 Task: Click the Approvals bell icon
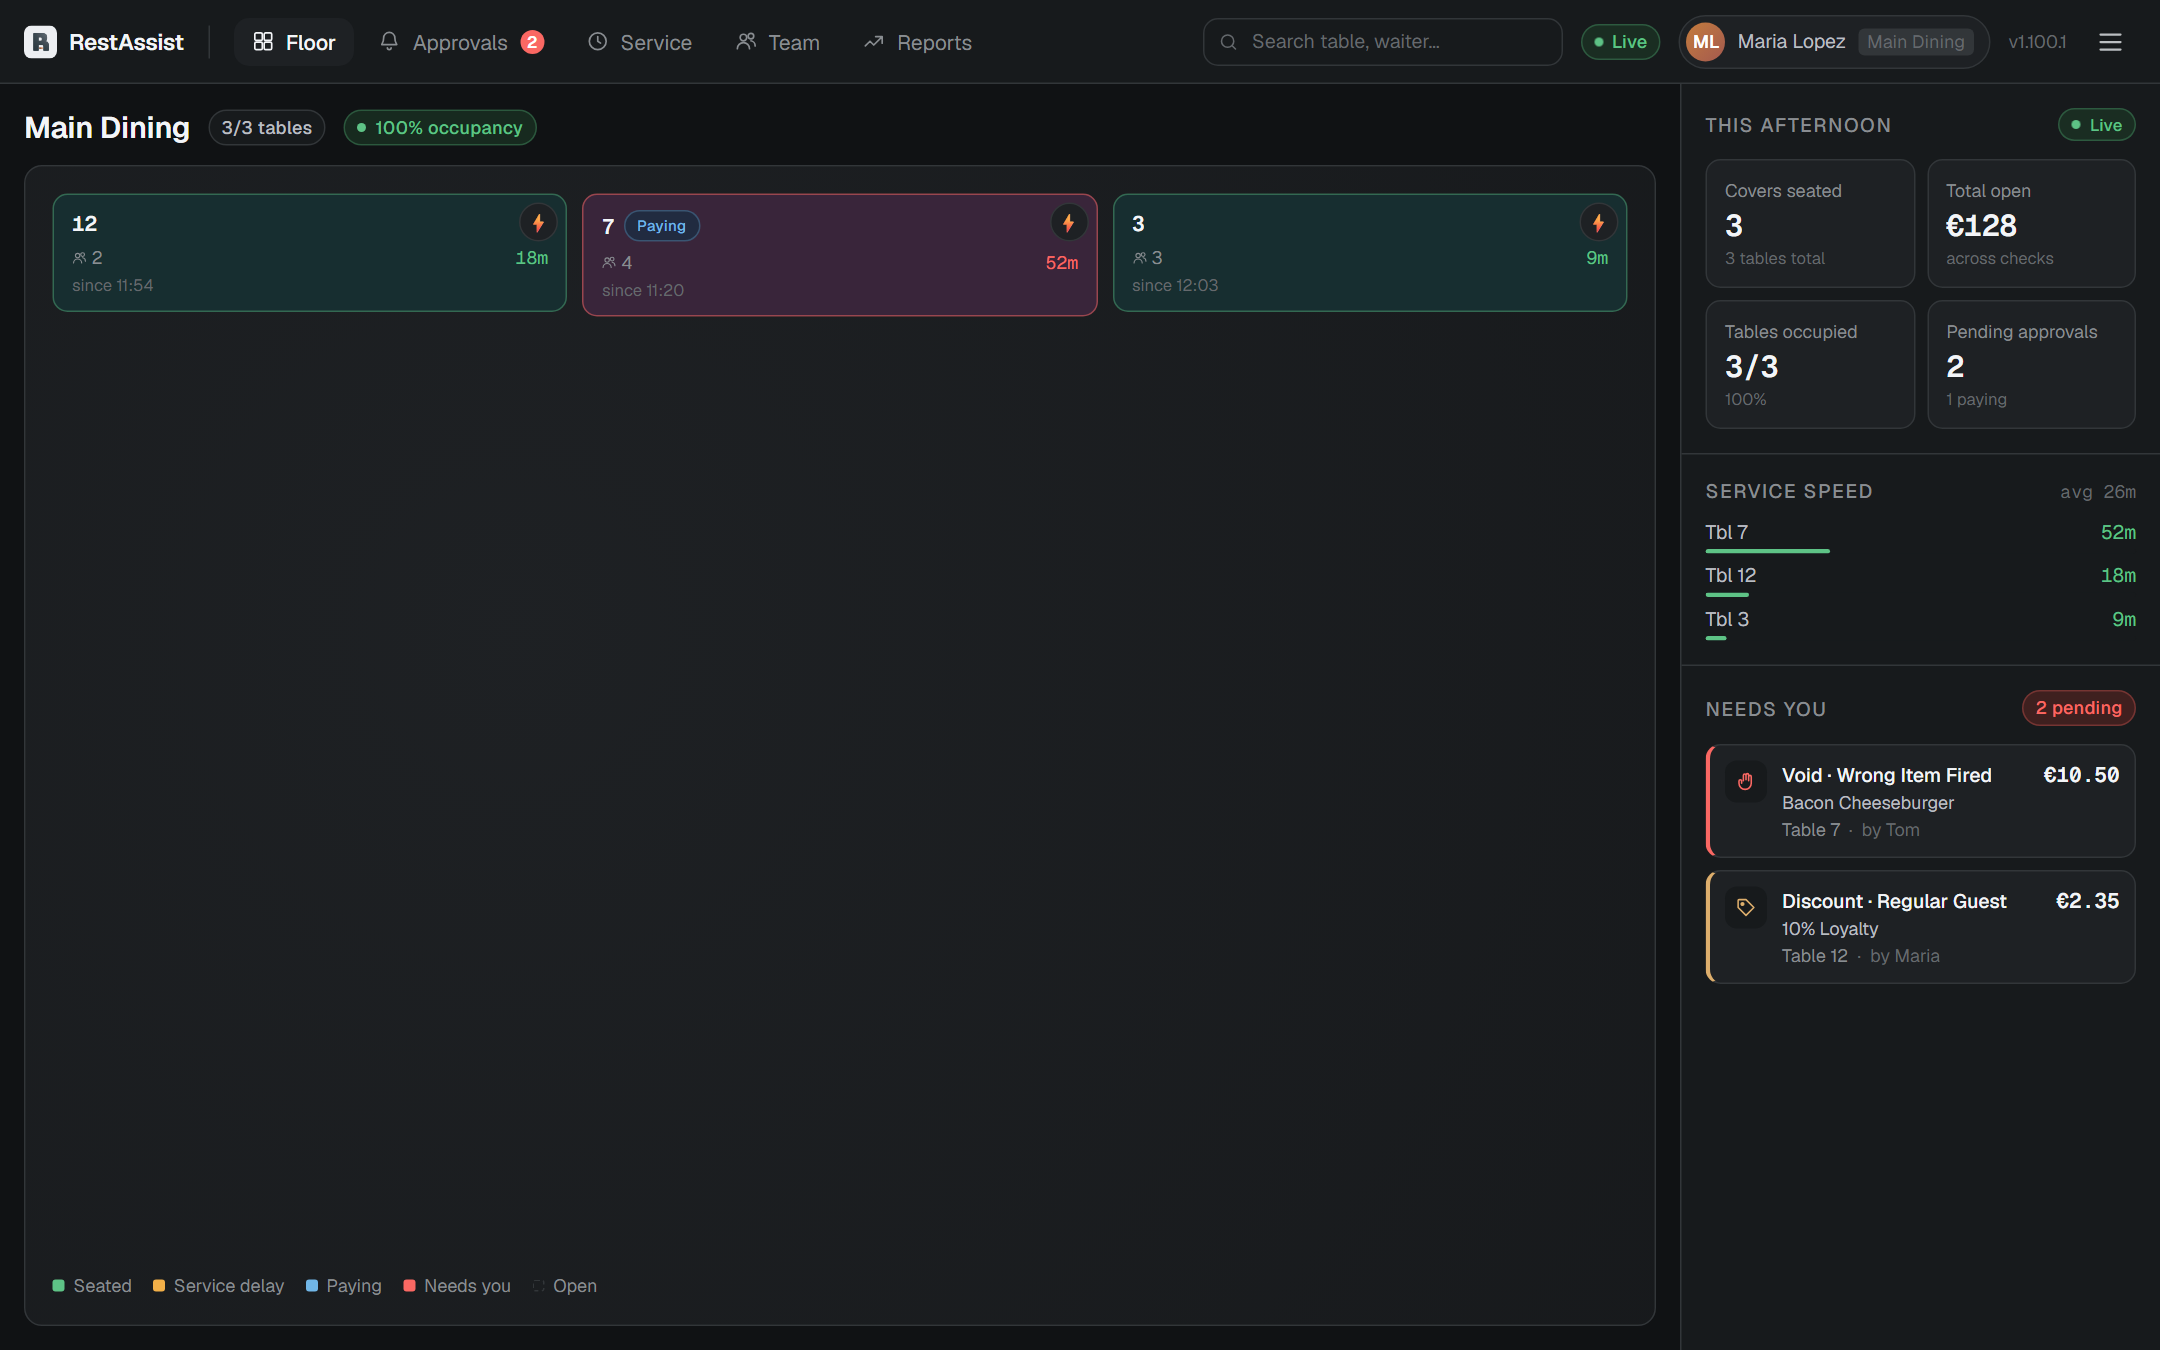click(389, 41)
